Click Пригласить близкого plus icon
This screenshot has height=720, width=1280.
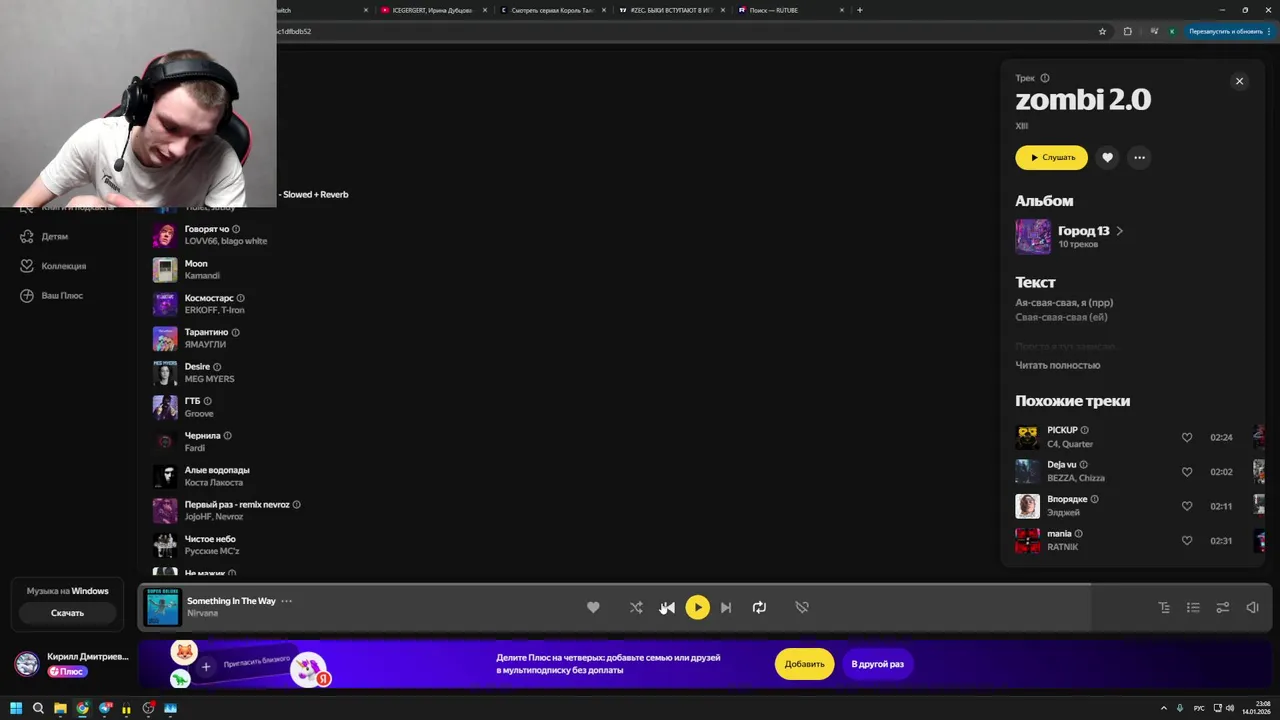pos(206,666)
